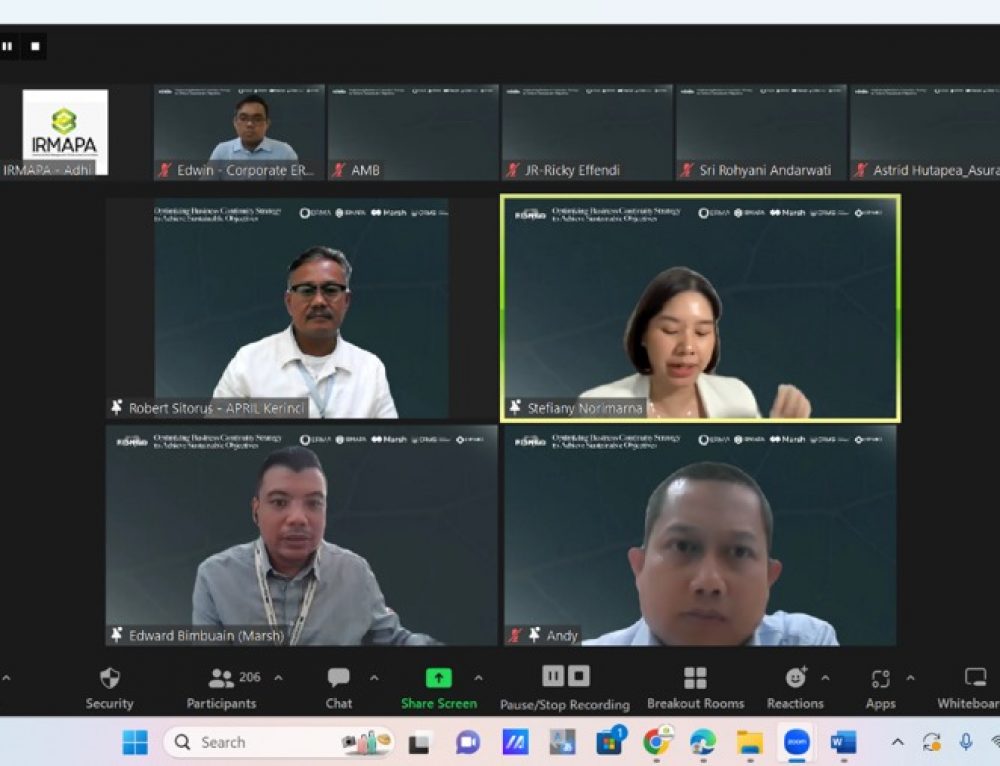Screen dimensions: 1000x766
Task: Expand the Share Screen options caret
Action: point(478,678)
